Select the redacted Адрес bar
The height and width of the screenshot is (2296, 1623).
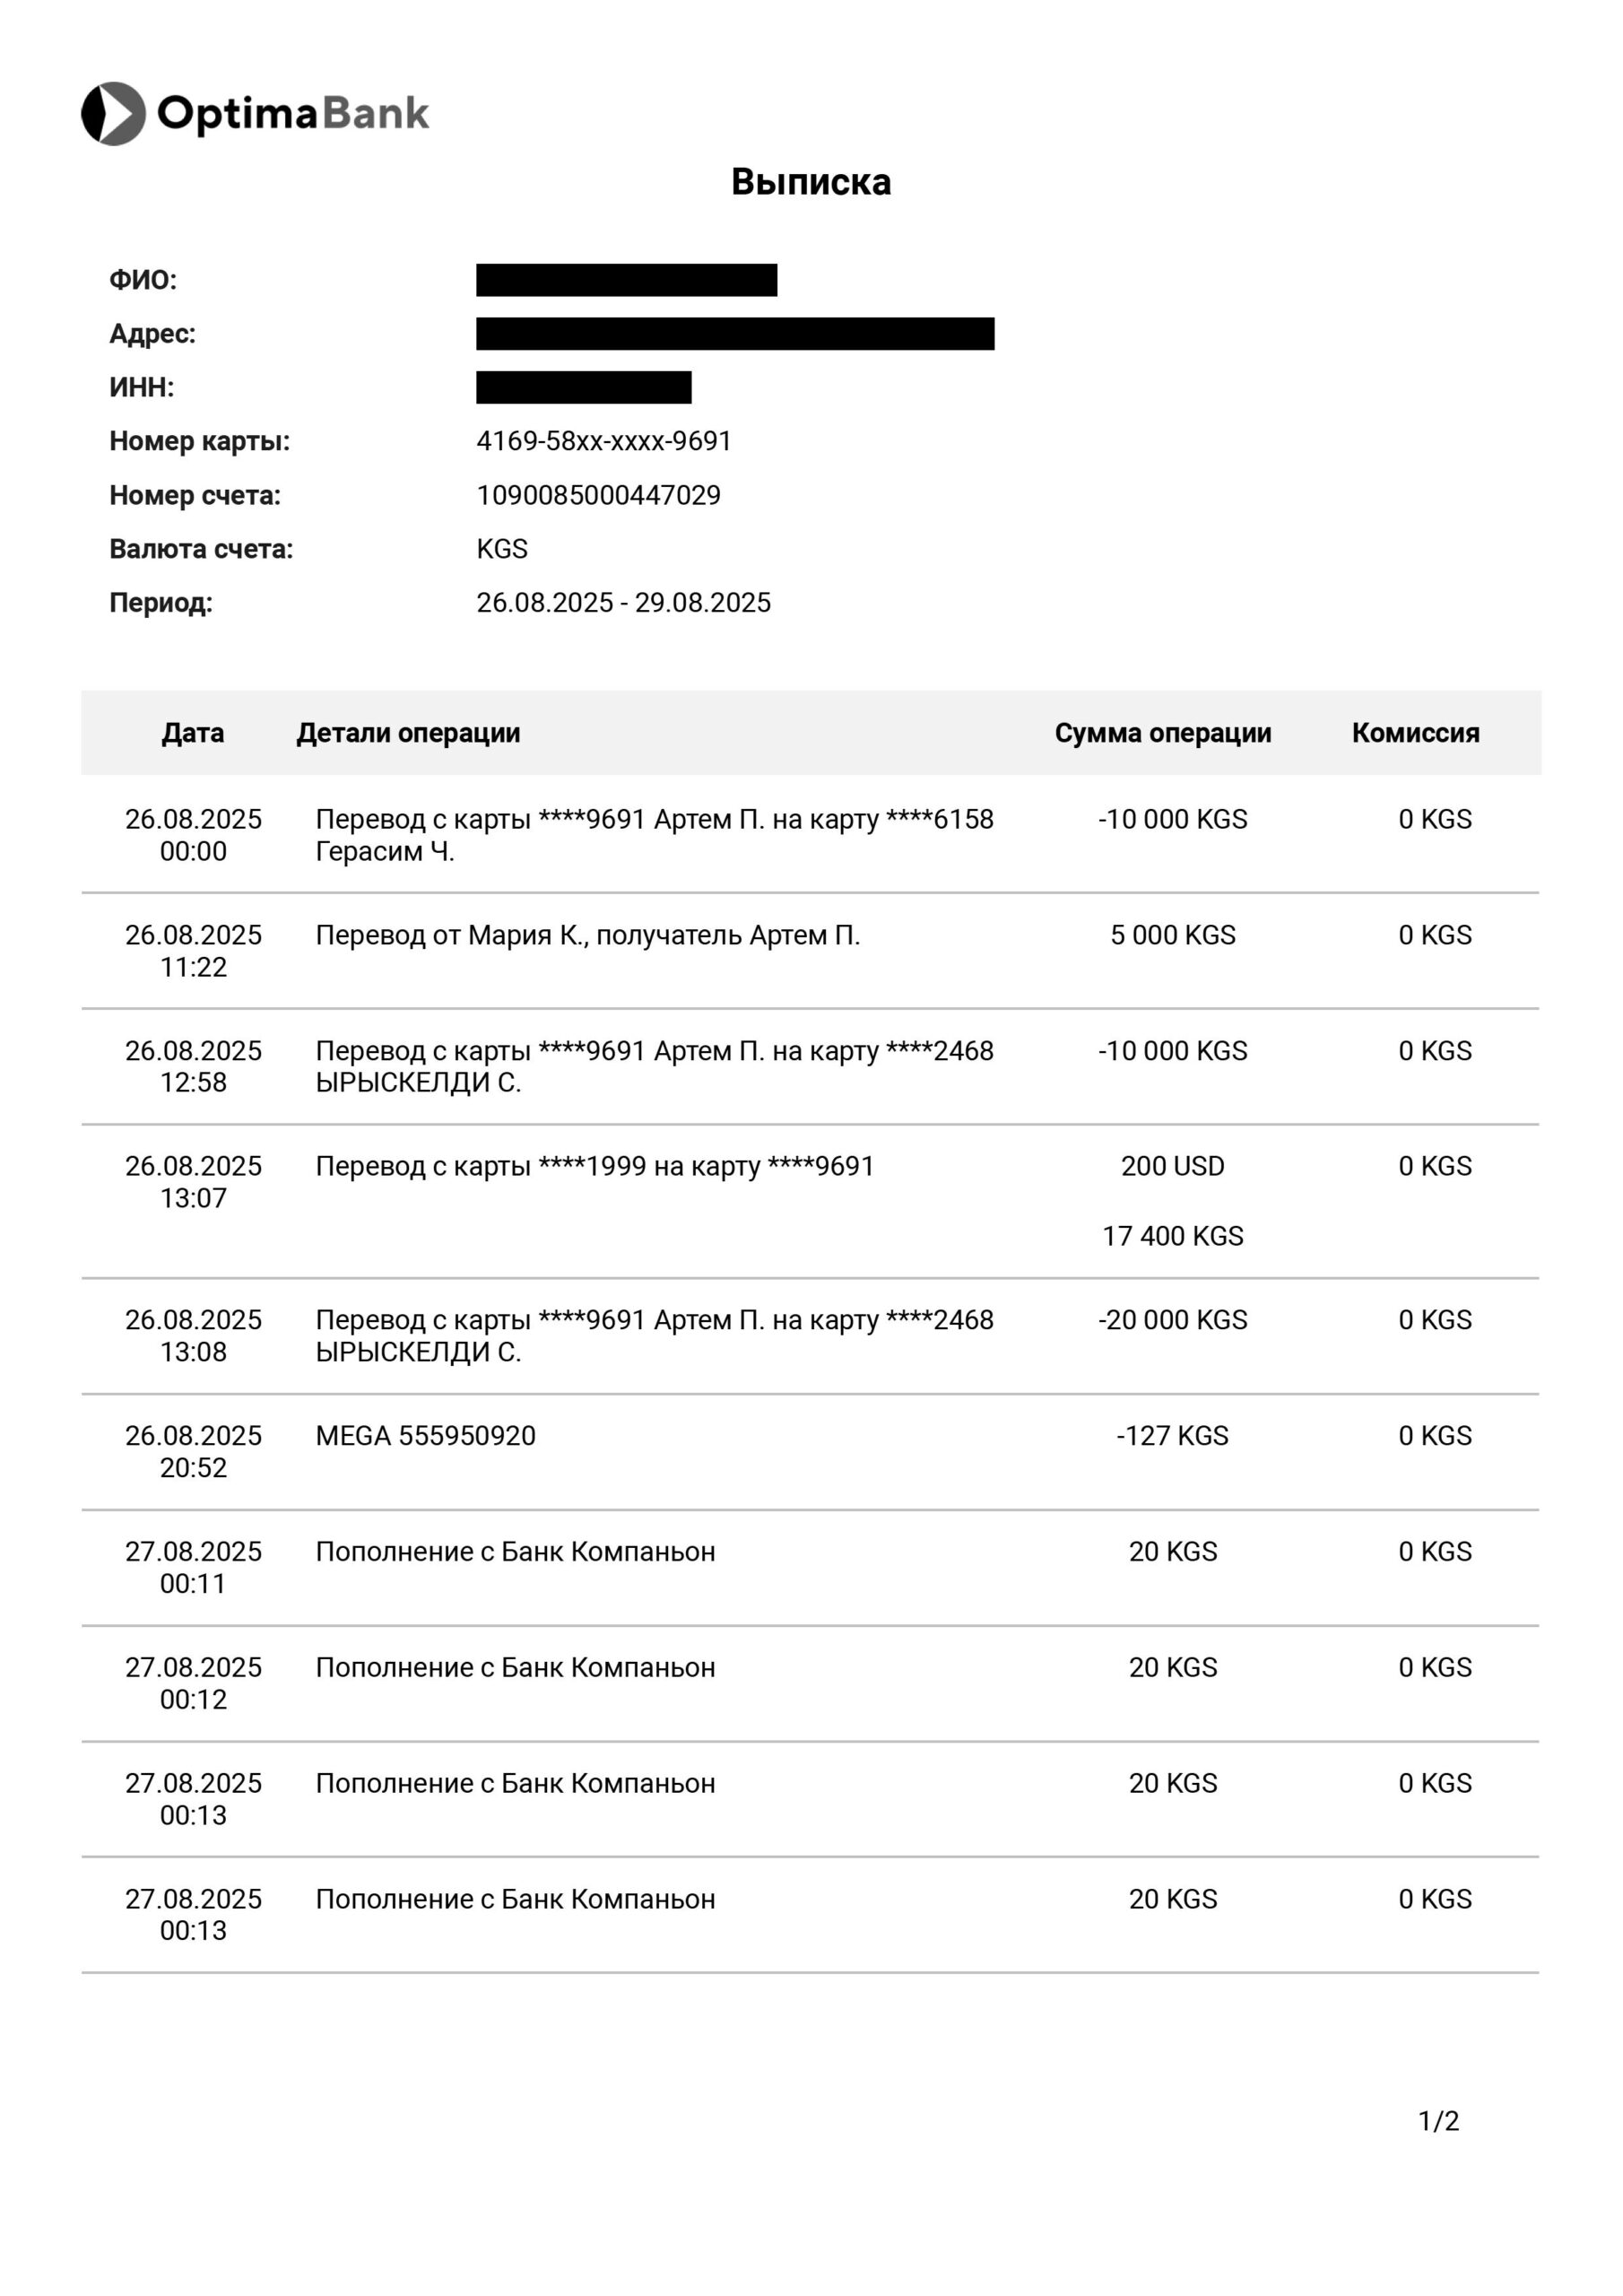click(734, 334)
